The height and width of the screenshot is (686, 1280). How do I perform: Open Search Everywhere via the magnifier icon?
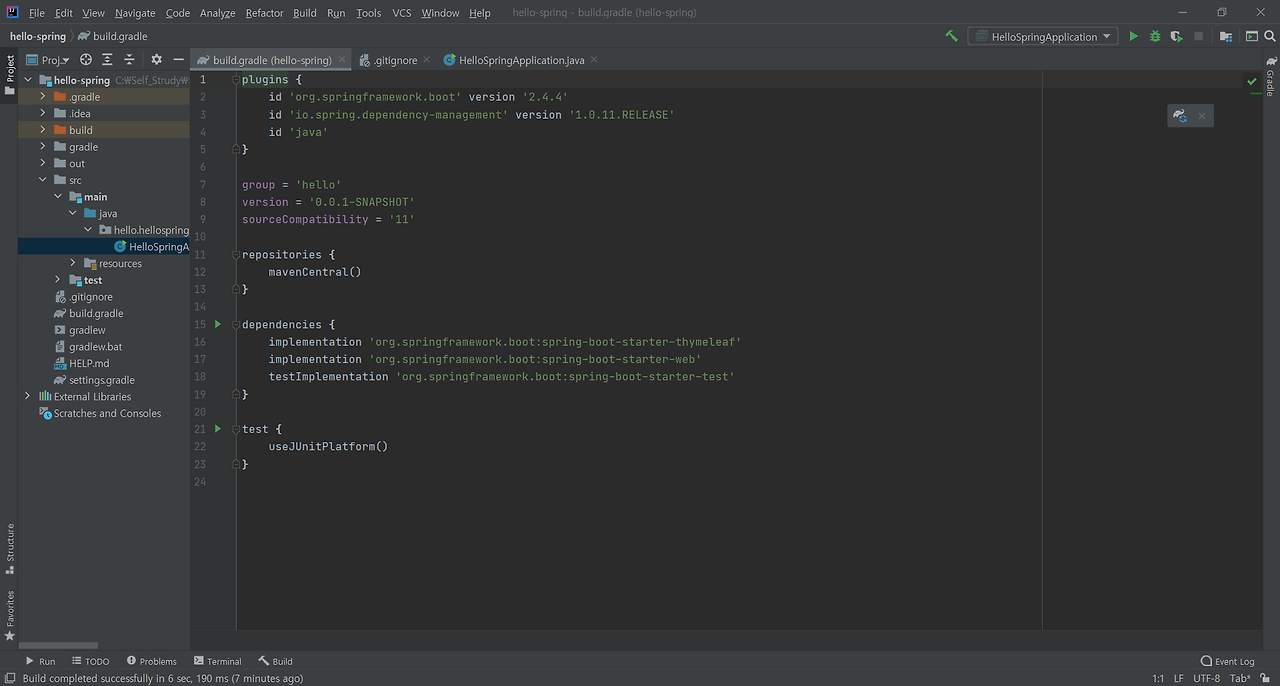click(x=1270, y=36)
